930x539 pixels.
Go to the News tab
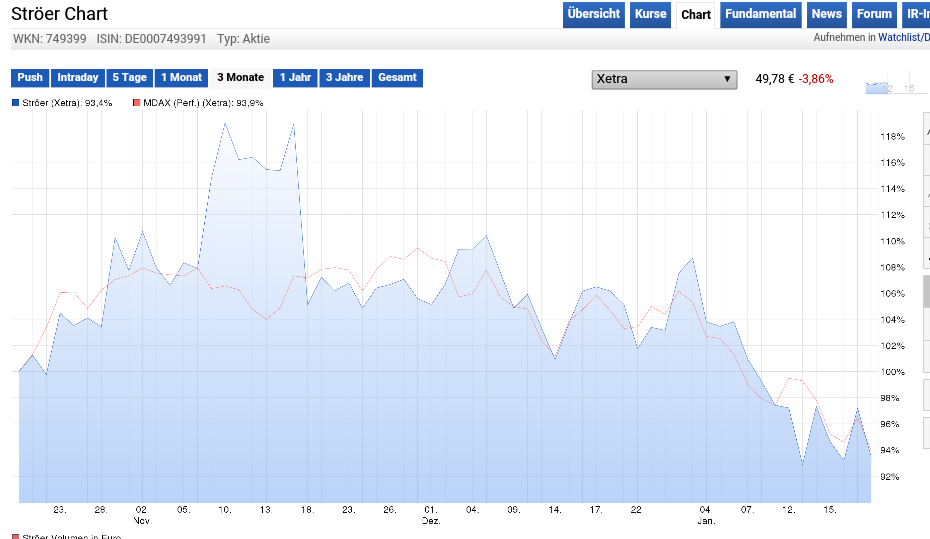826,15
